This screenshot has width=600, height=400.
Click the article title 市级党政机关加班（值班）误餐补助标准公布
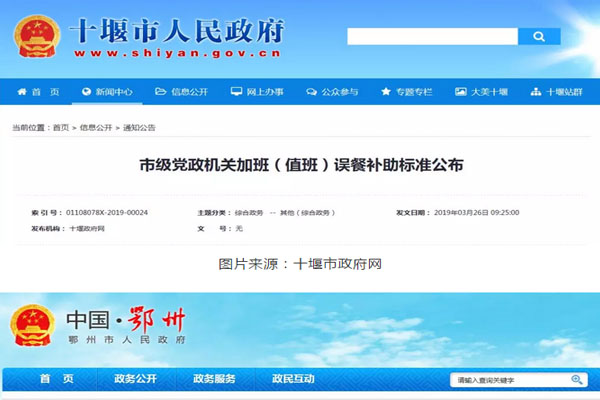pyautogui.click(x=301, y=165)
